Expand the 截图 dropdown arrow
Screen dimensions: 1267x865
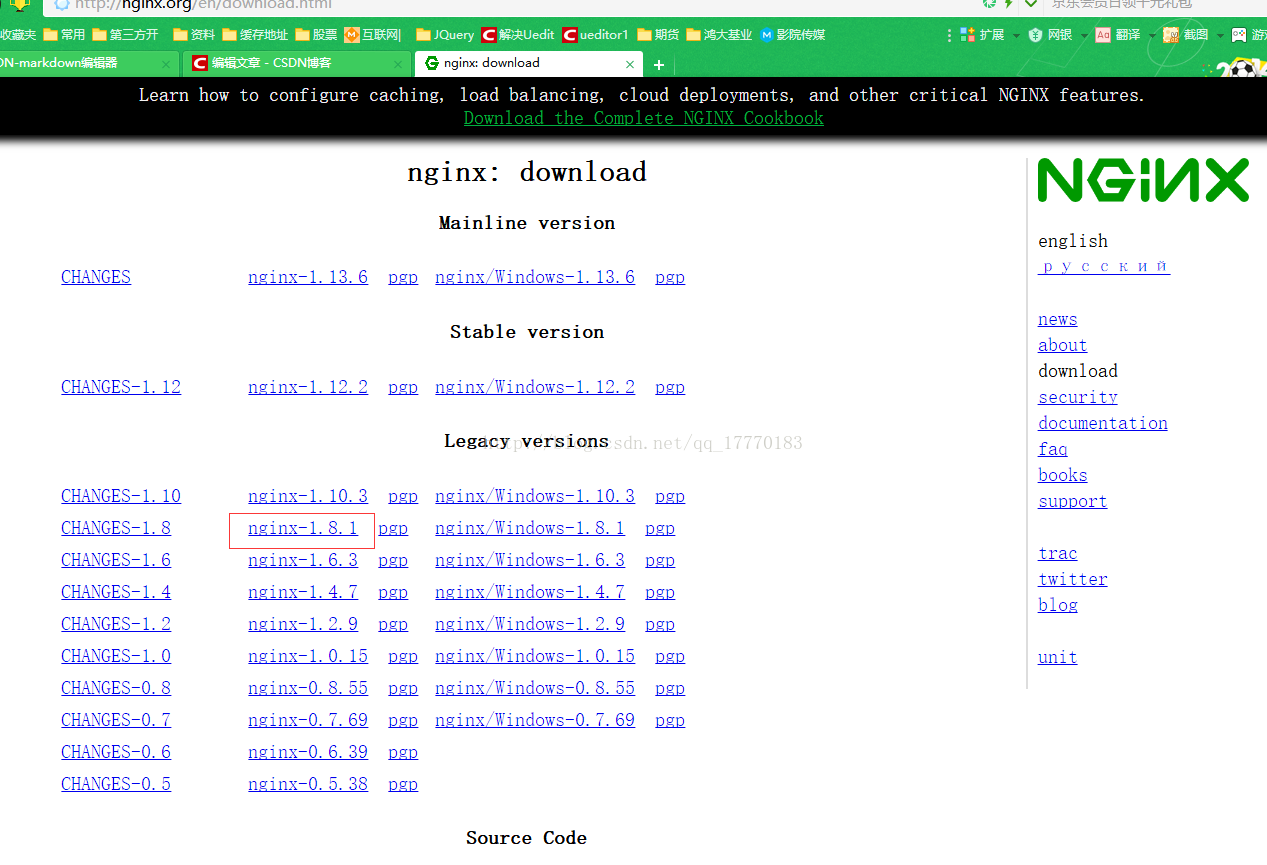(1220, 35)
